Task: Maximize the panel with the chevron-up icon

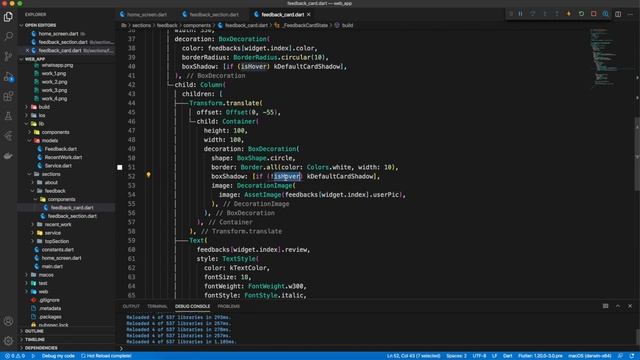Action: coord(618,306)
